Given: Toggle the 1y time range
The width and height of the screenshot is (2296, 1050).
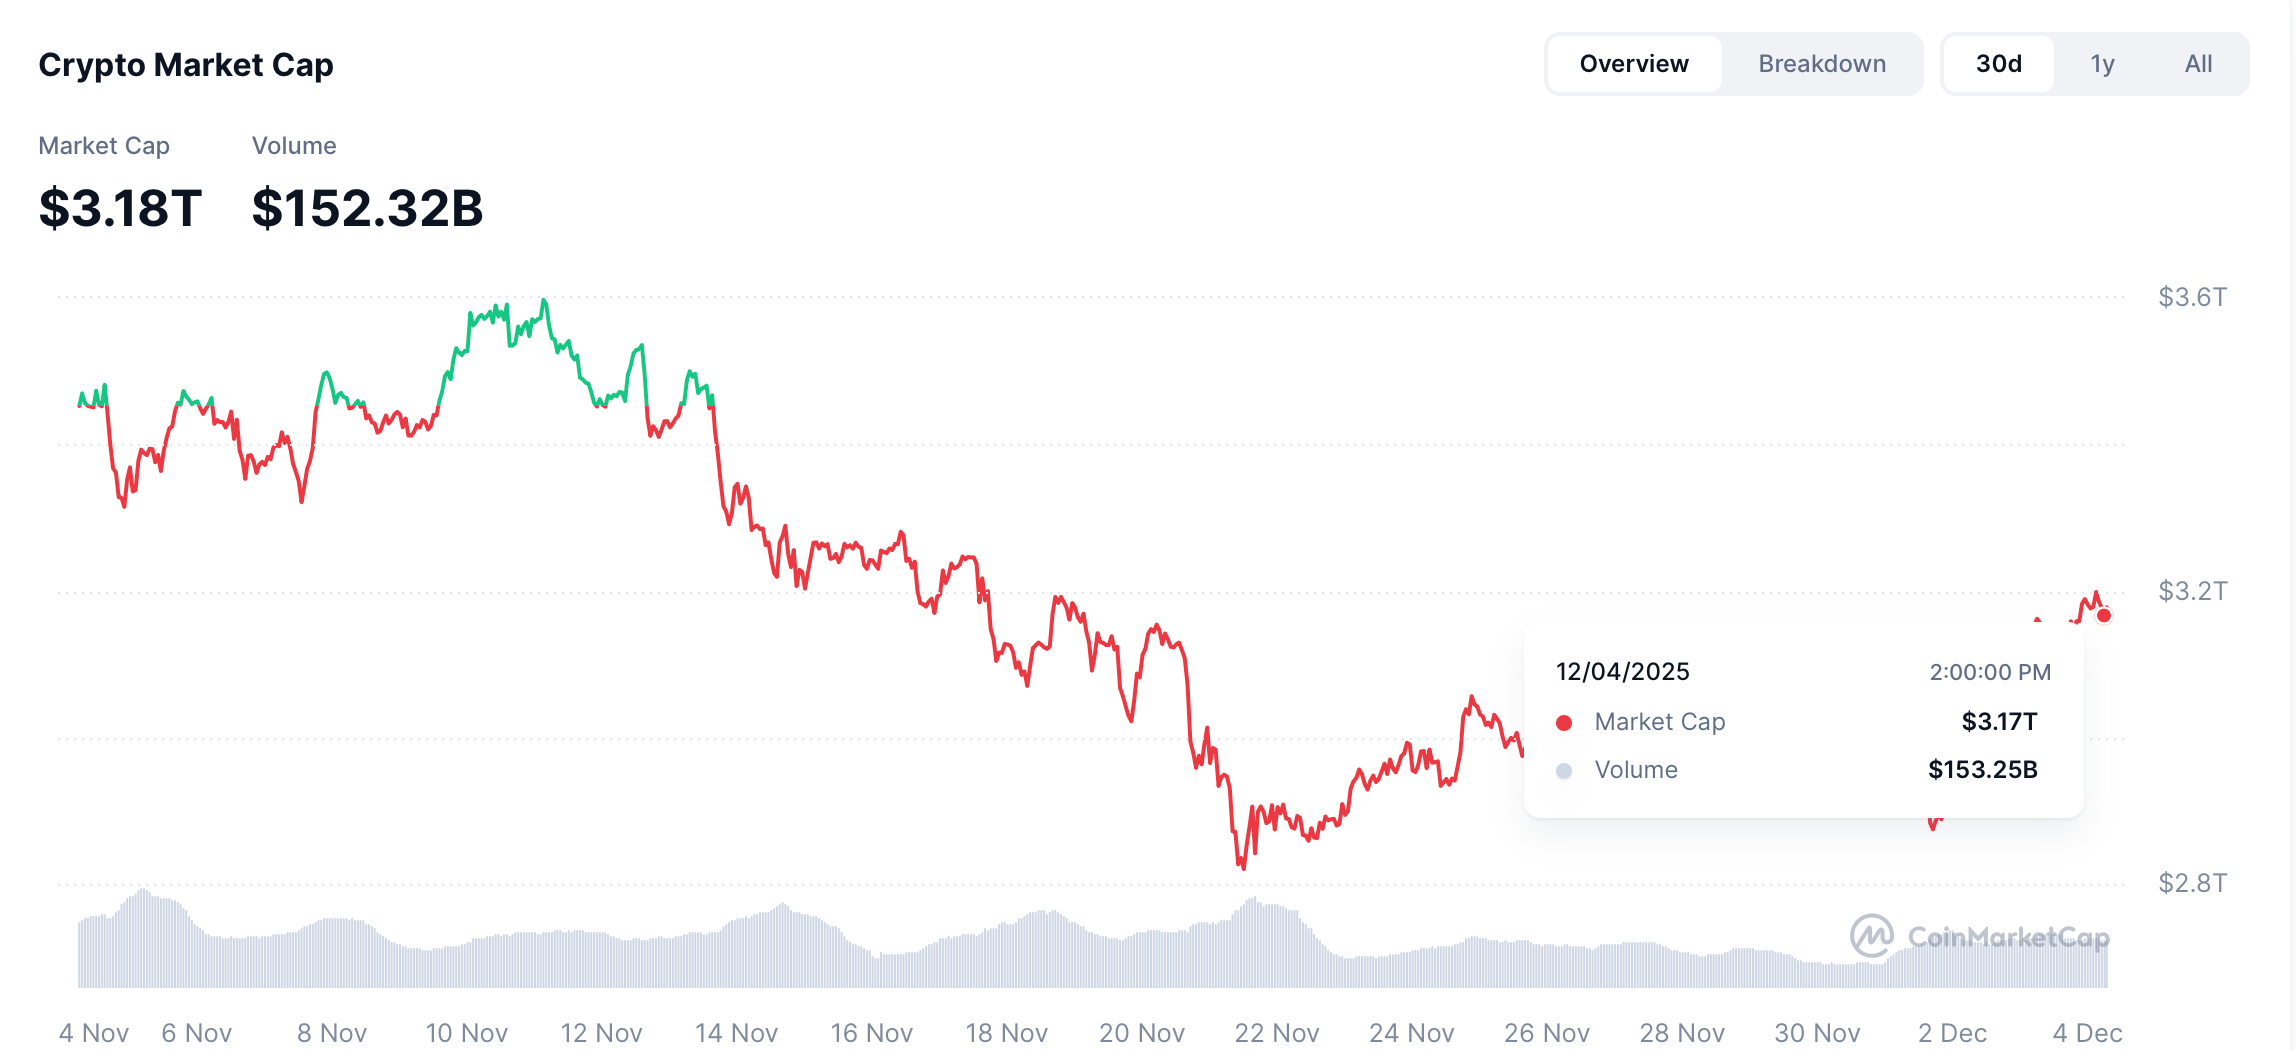Looking at the screenshot, I should 2103,63.
